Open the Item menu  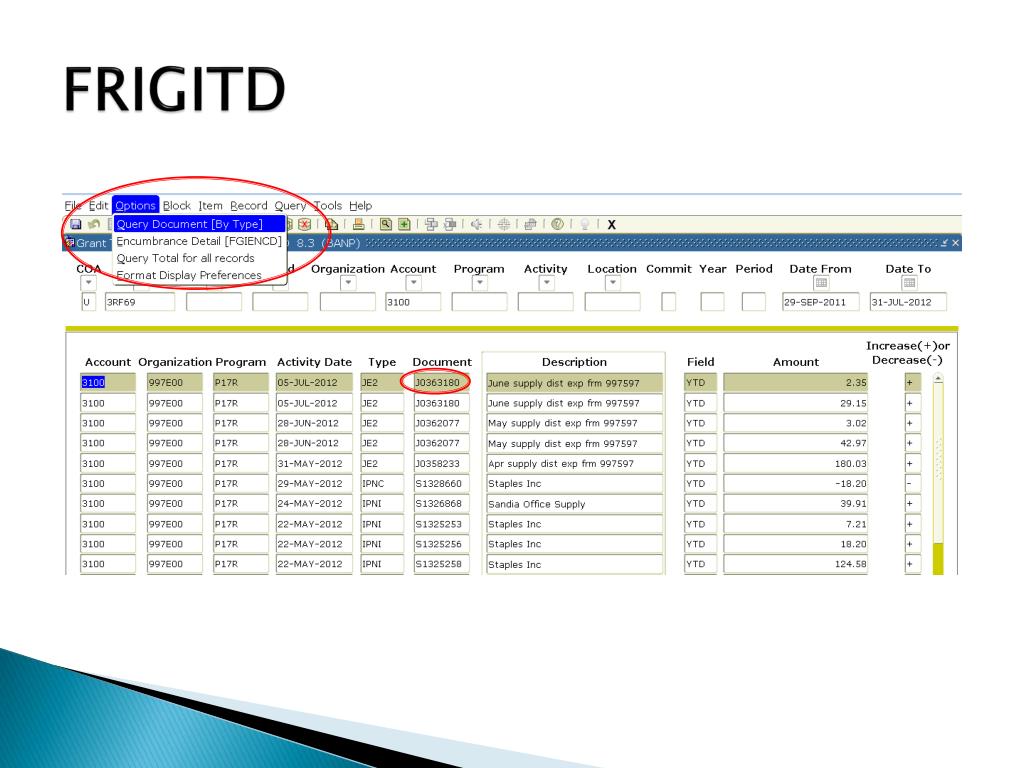pyautogui.click(x=210, y=205)
